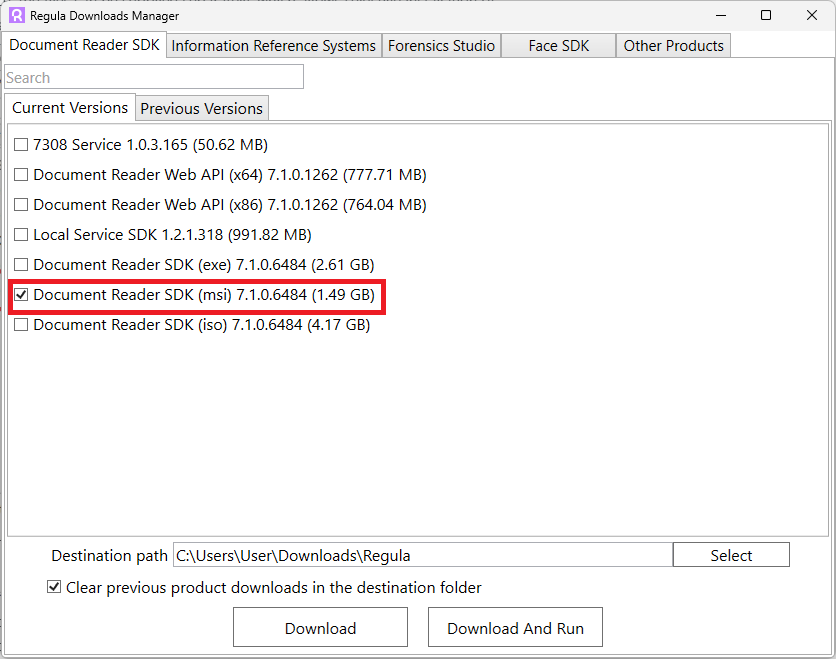Select the Current Versions tab
The image size is (836, 659).
click(70, 108)
